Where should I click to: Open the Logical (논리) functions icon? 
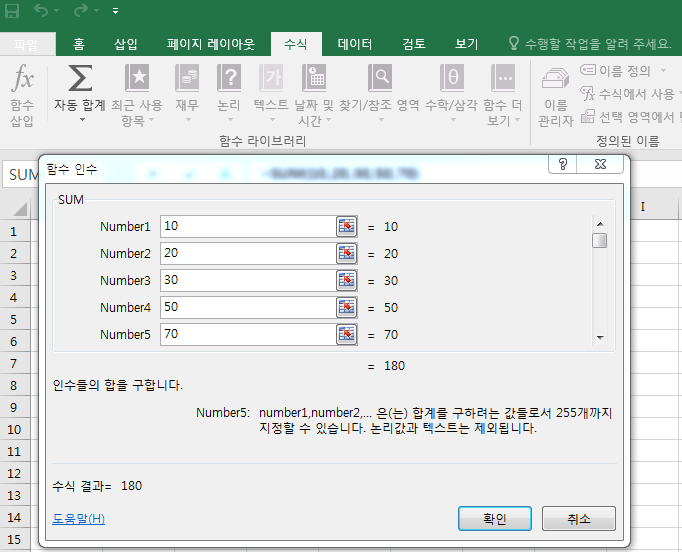pos(229,78)
